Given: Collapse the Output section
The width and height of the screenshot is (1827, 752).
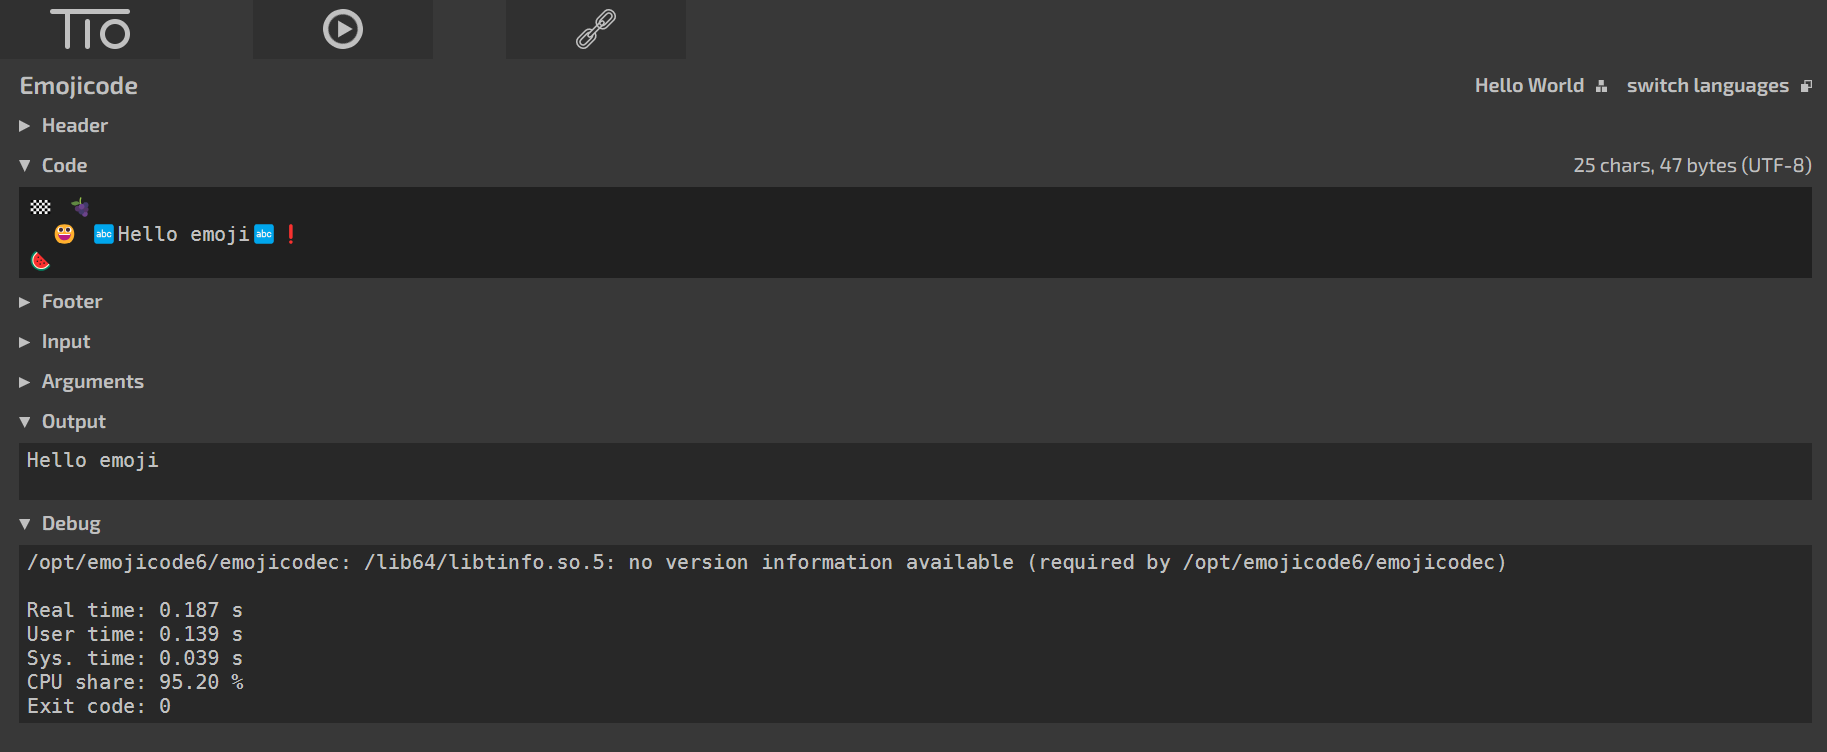Looking at the screenshot, I should tap(63, 421).
